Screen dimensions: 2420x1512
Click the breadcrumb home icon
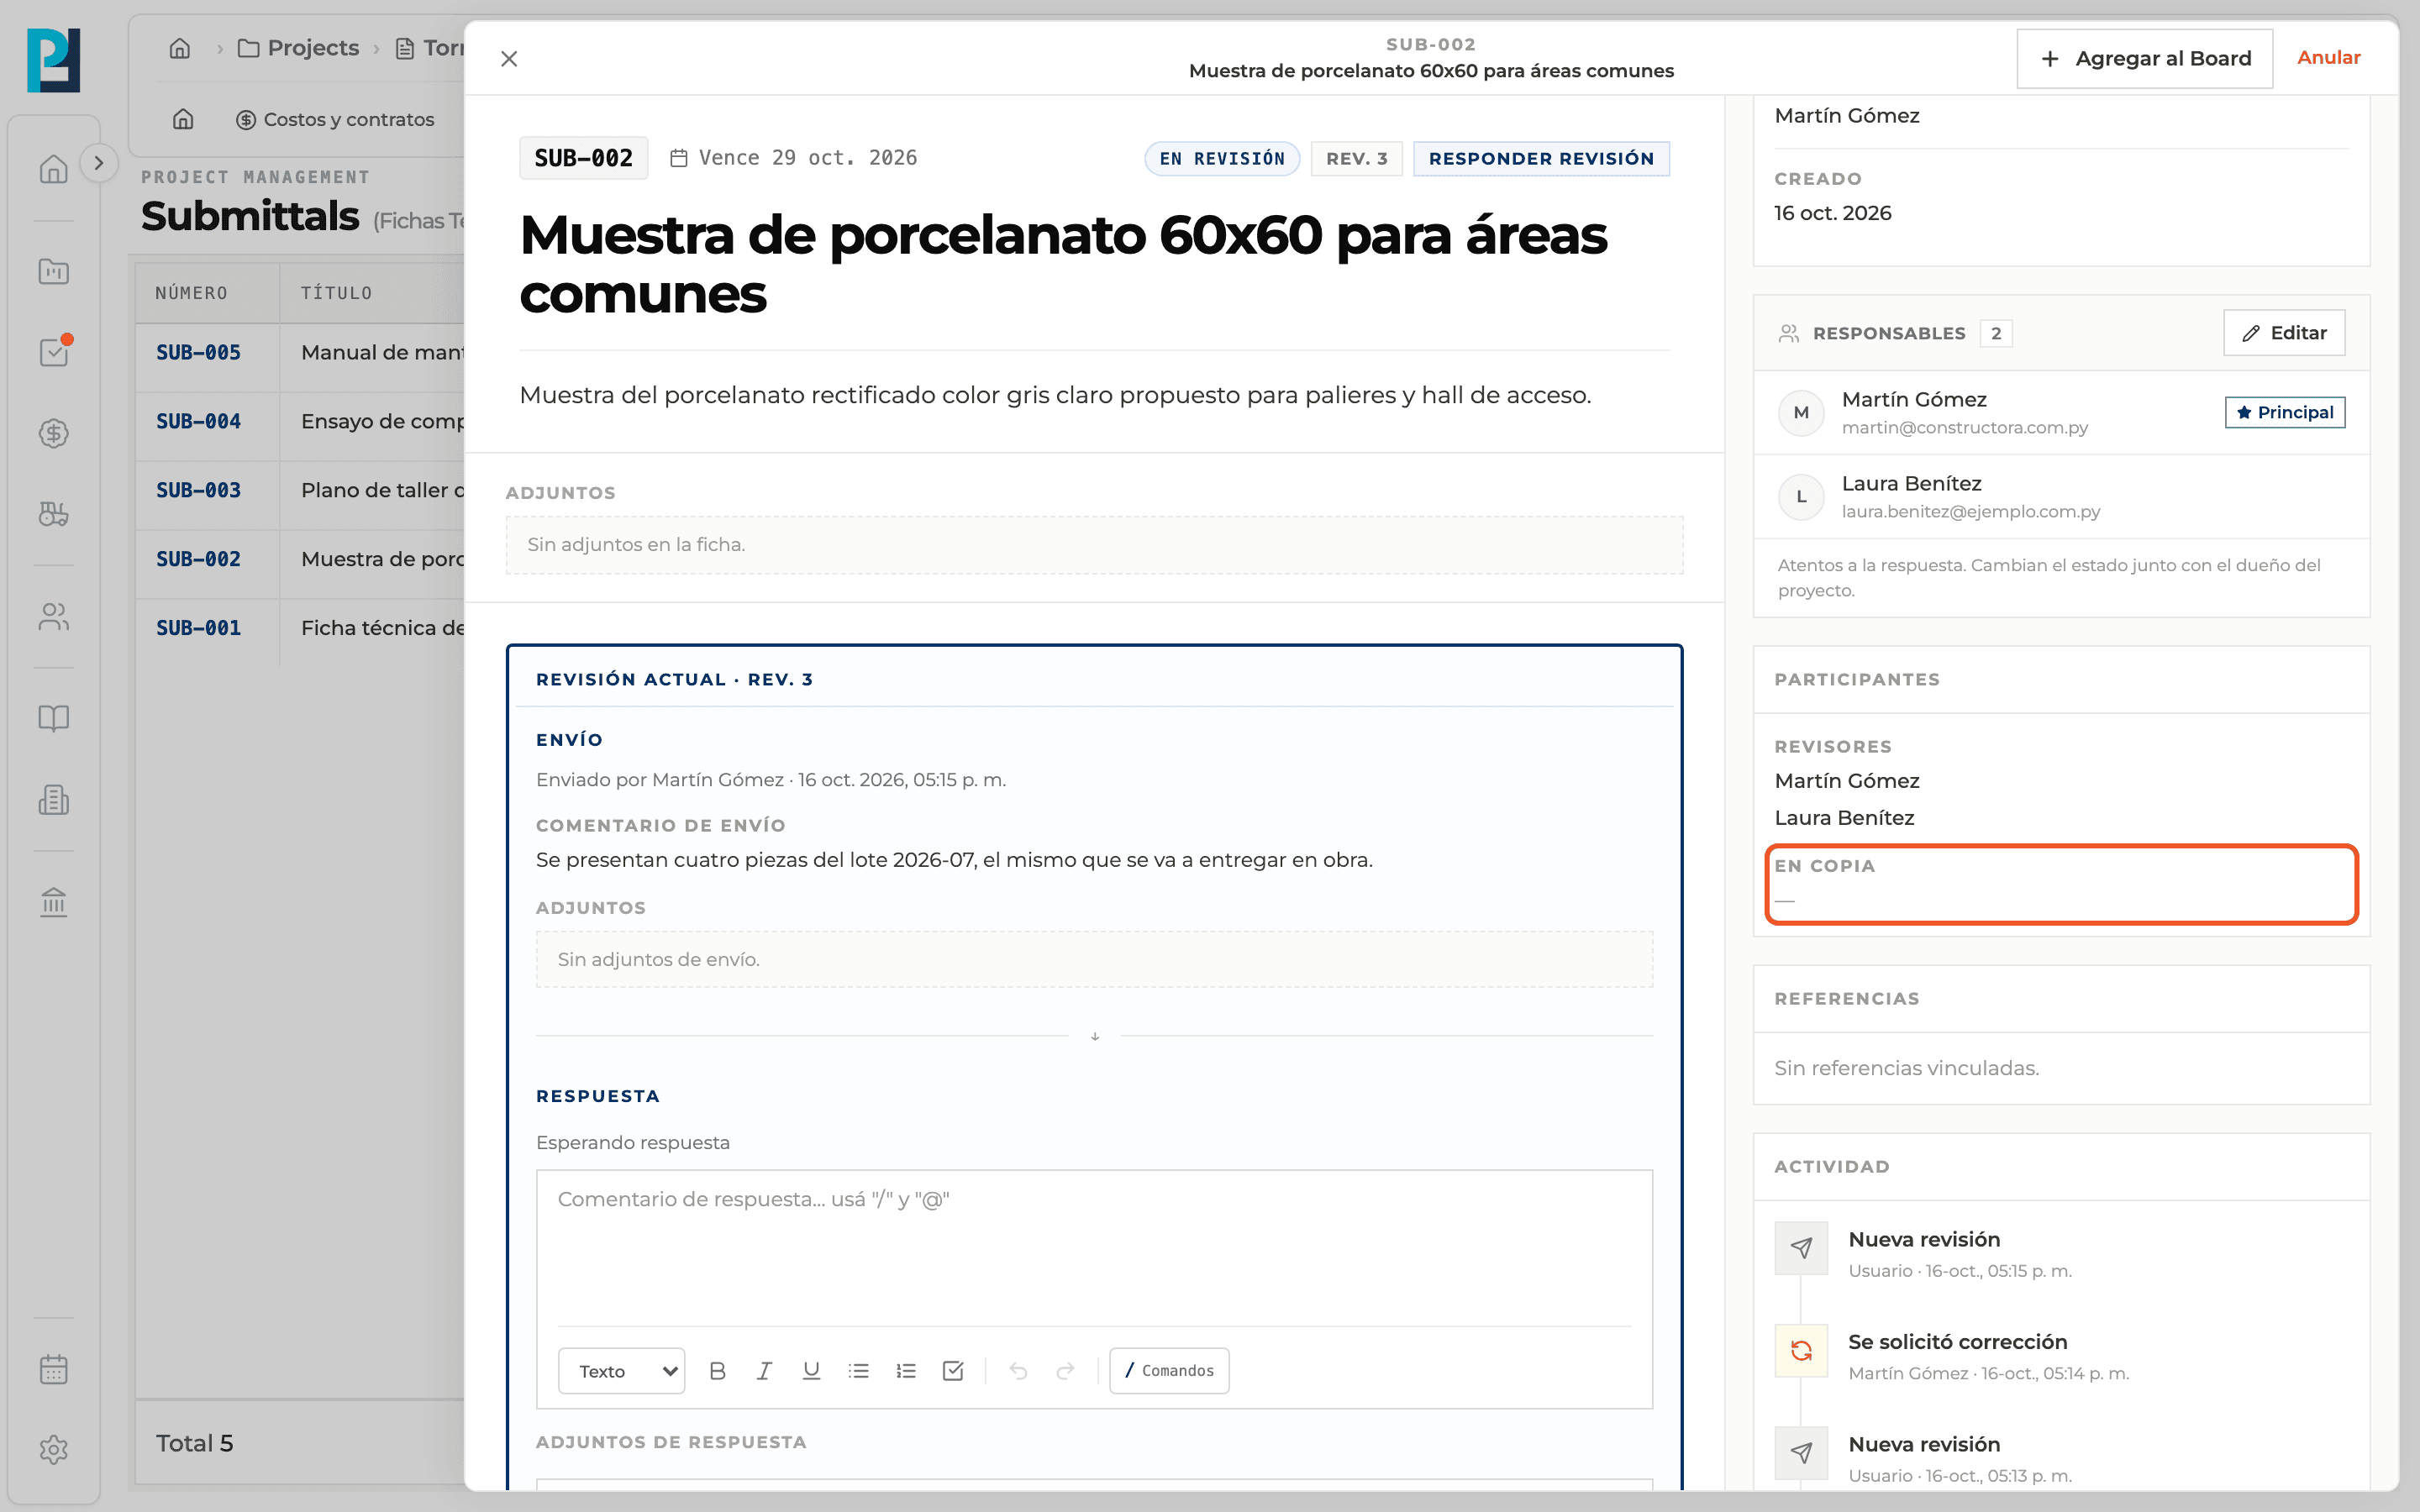point(180,48)
